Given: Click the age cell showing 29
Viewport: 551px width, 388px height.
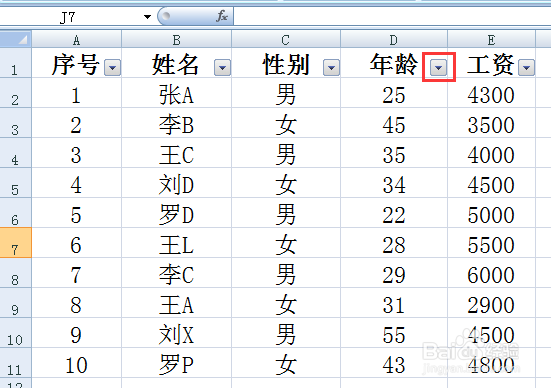Looking at the screenshot, I should click(394, 273).
